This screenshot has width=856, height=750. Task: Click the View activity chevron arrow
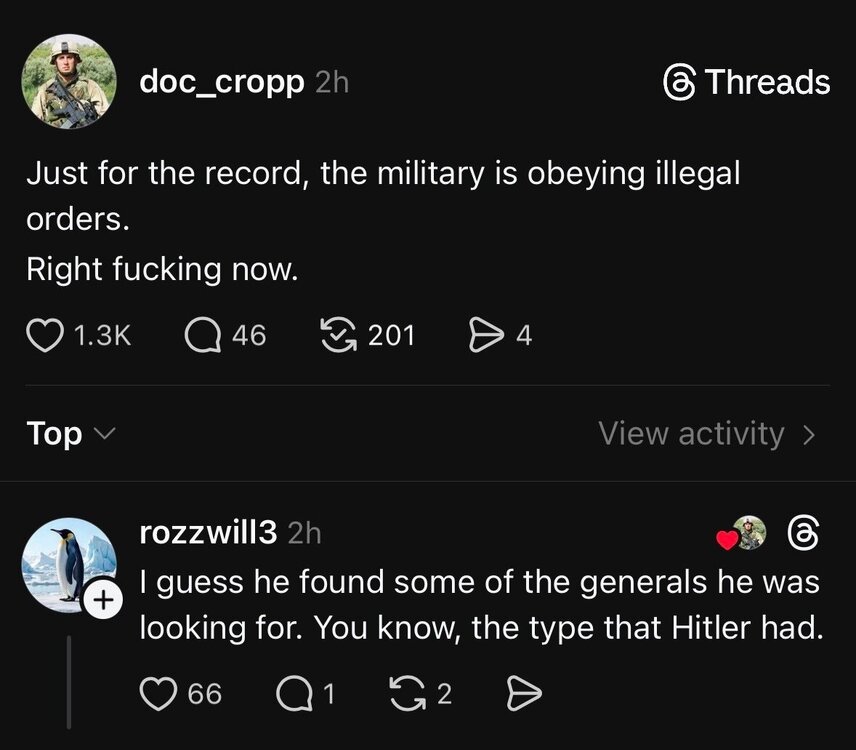click(x=810, y=435)
